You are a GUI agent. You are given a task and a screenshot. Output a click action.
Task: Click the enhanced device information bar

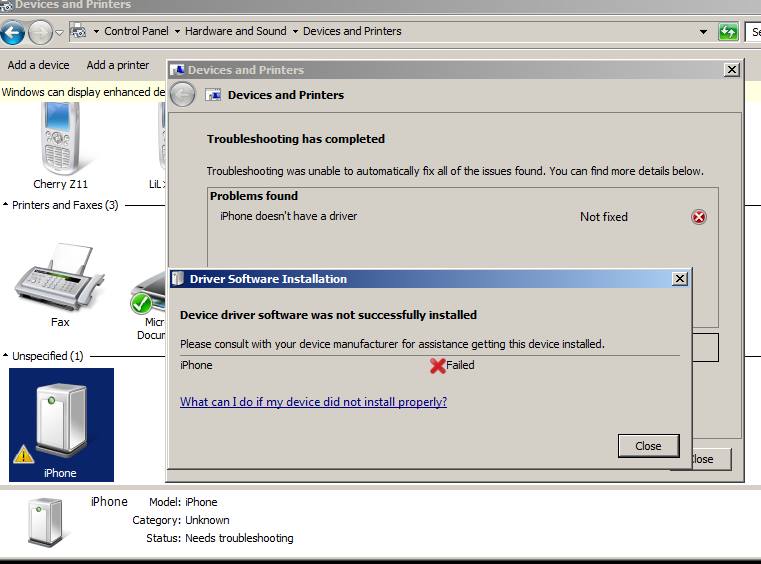coord(83,92)
